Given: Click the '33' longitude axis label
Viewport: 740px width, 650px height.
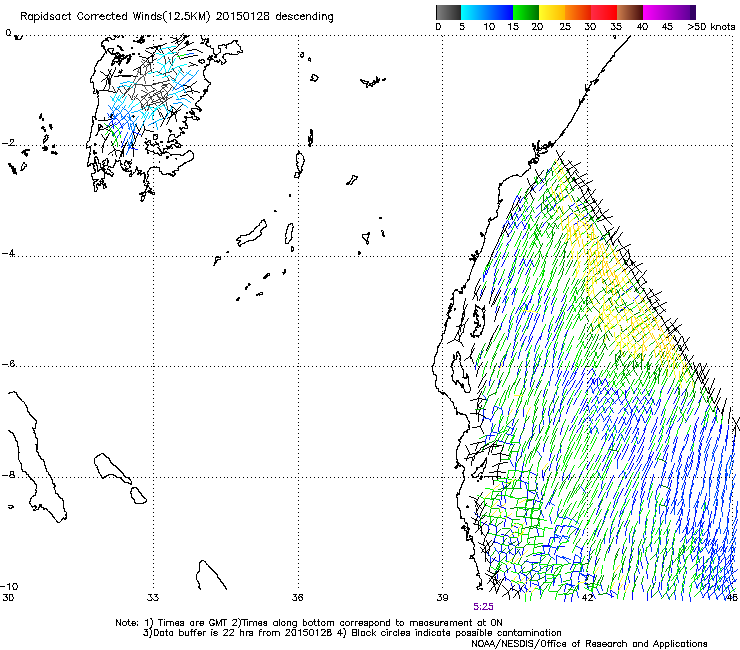Looking at the screenshot, I should point(153,598).
